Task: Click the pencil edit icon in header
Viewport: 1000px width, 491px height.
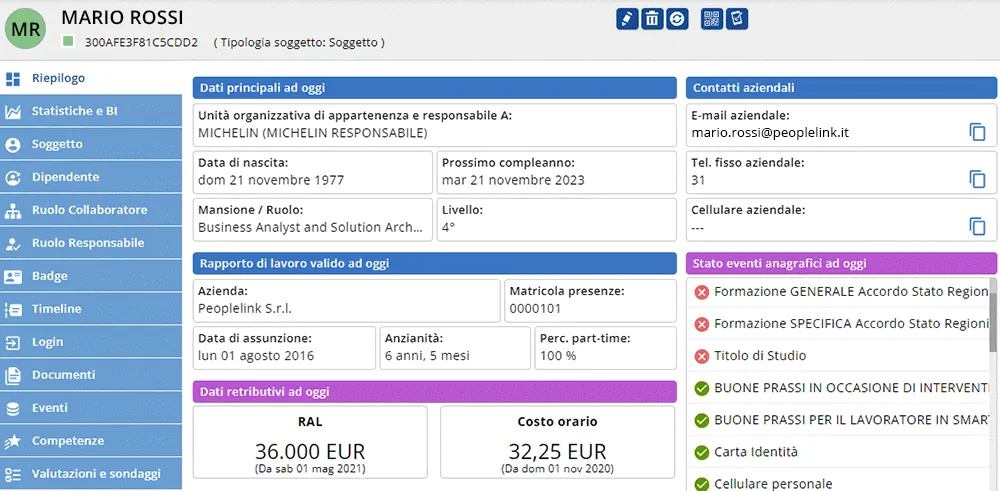Action: pos(628,18)
